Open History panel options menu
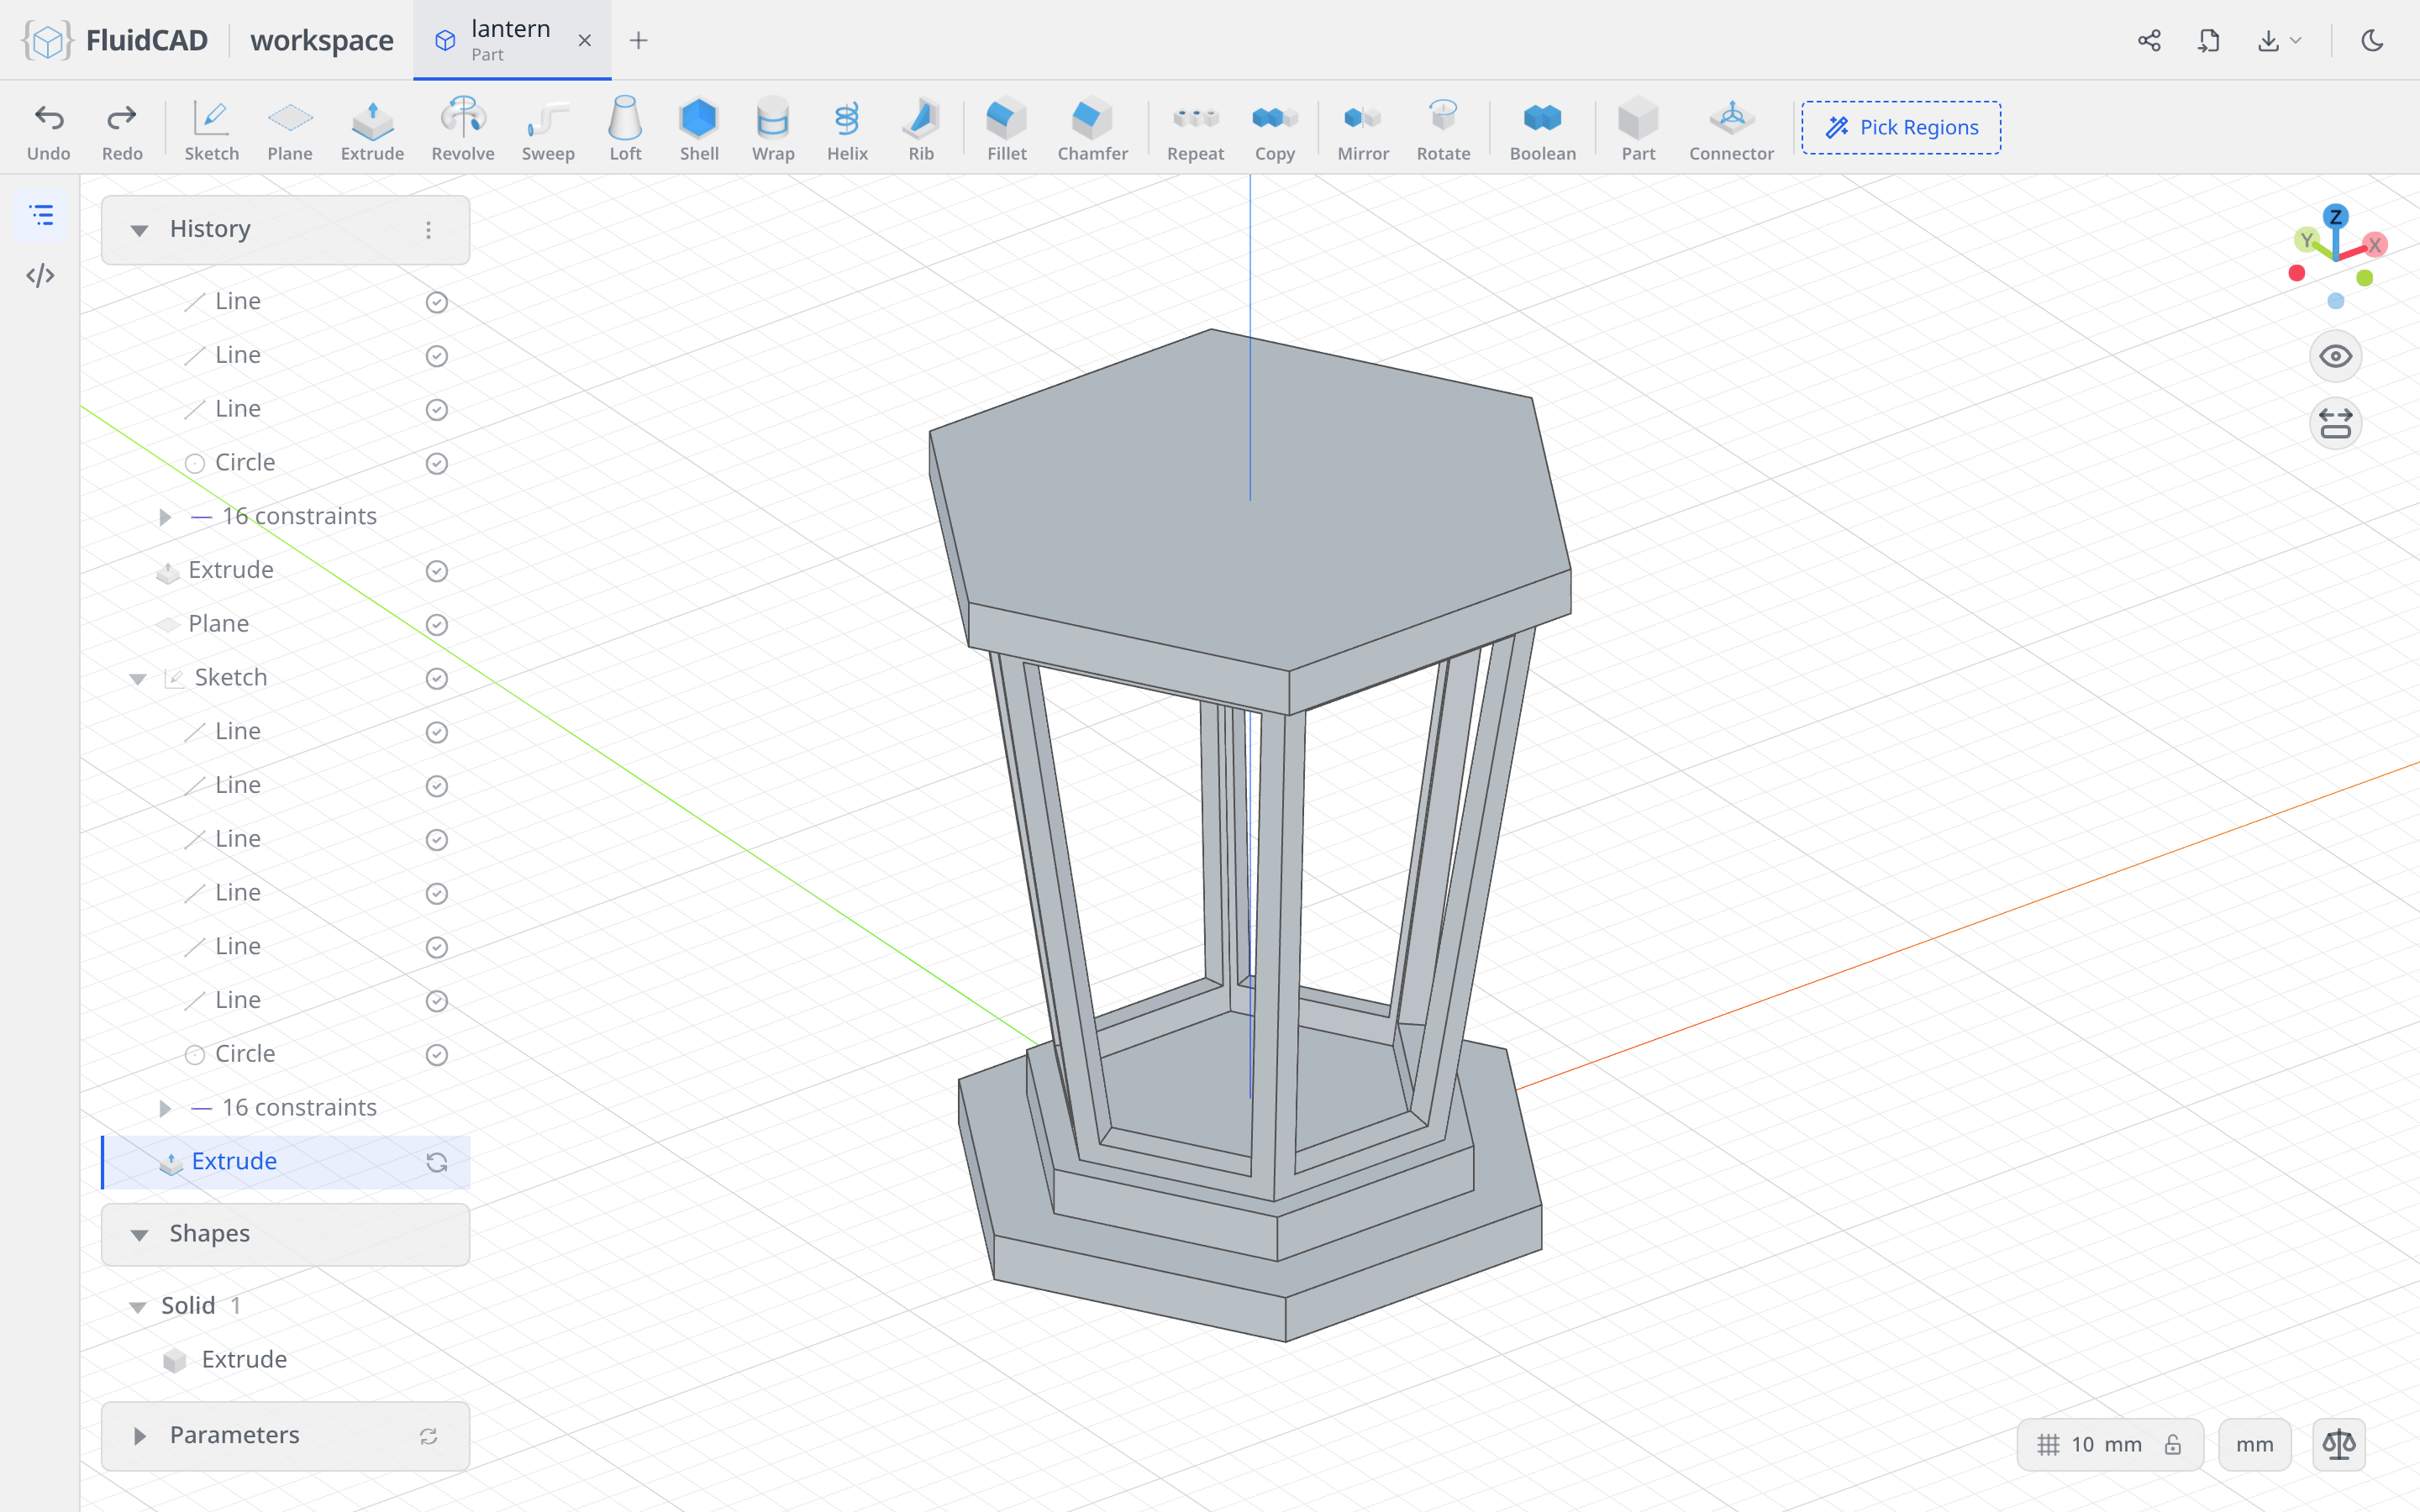Viewport: 2420px width, 1512px height. click(428, 230)
